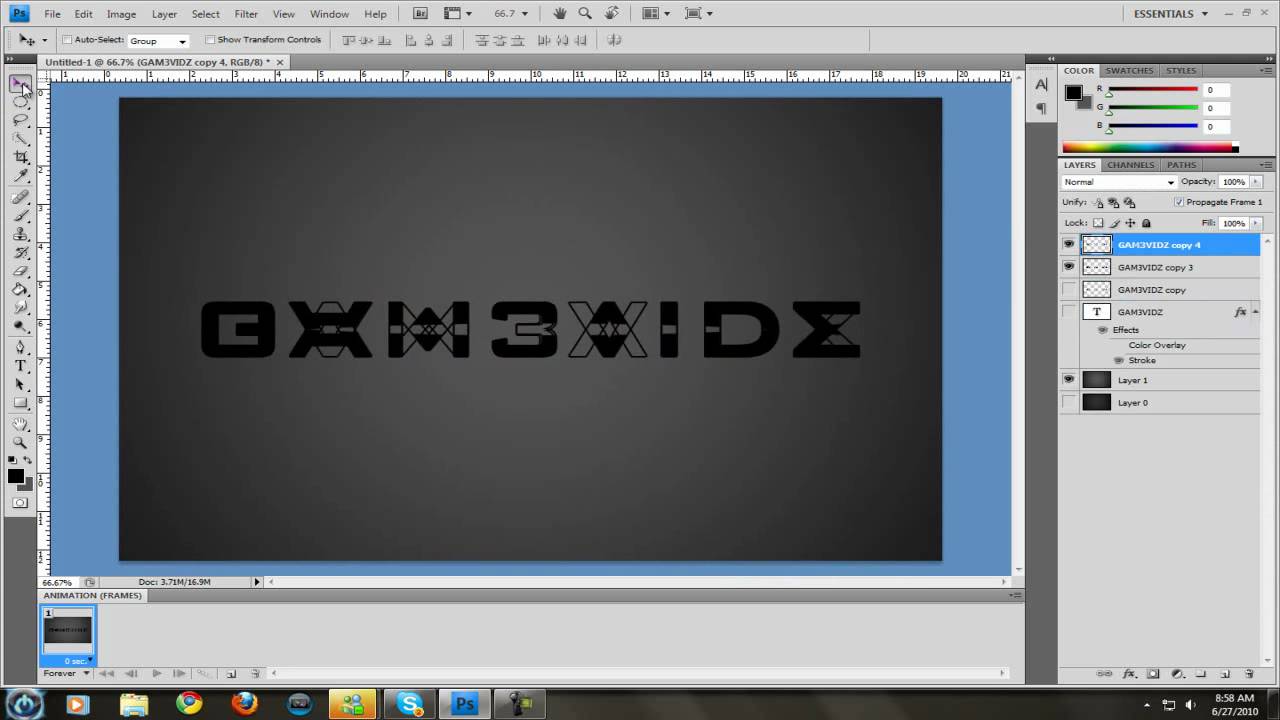1280x720 pixels.
Task: Enable the Auto-Select checkbox
Action: click(68, 40)
